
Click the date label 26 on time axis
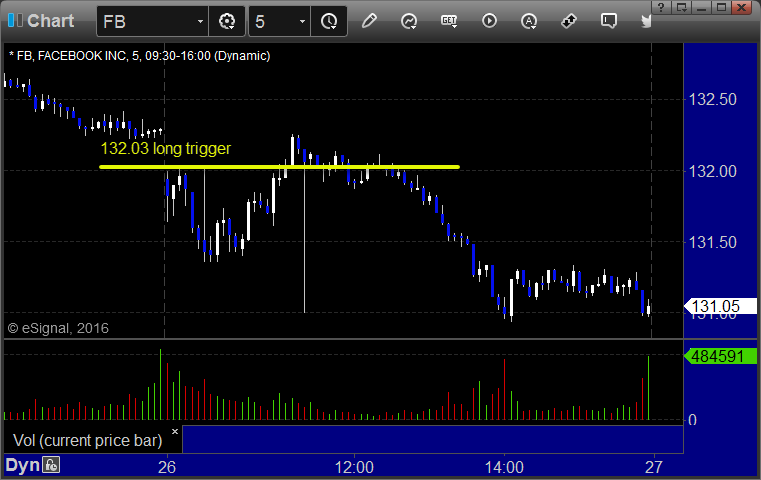coord(167,467)
